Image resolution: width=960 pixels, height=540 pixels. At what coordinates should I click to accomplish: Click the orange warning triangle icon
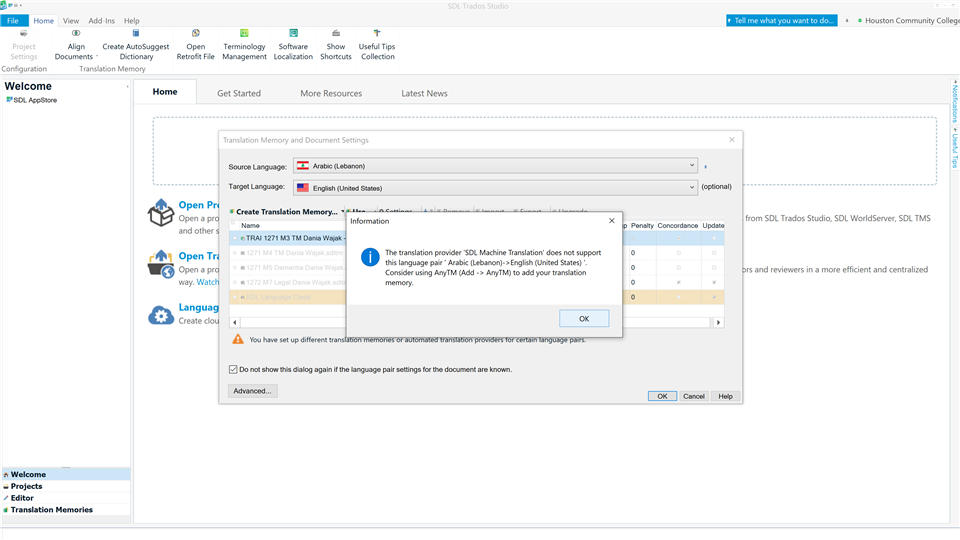(x=238, y=339)
